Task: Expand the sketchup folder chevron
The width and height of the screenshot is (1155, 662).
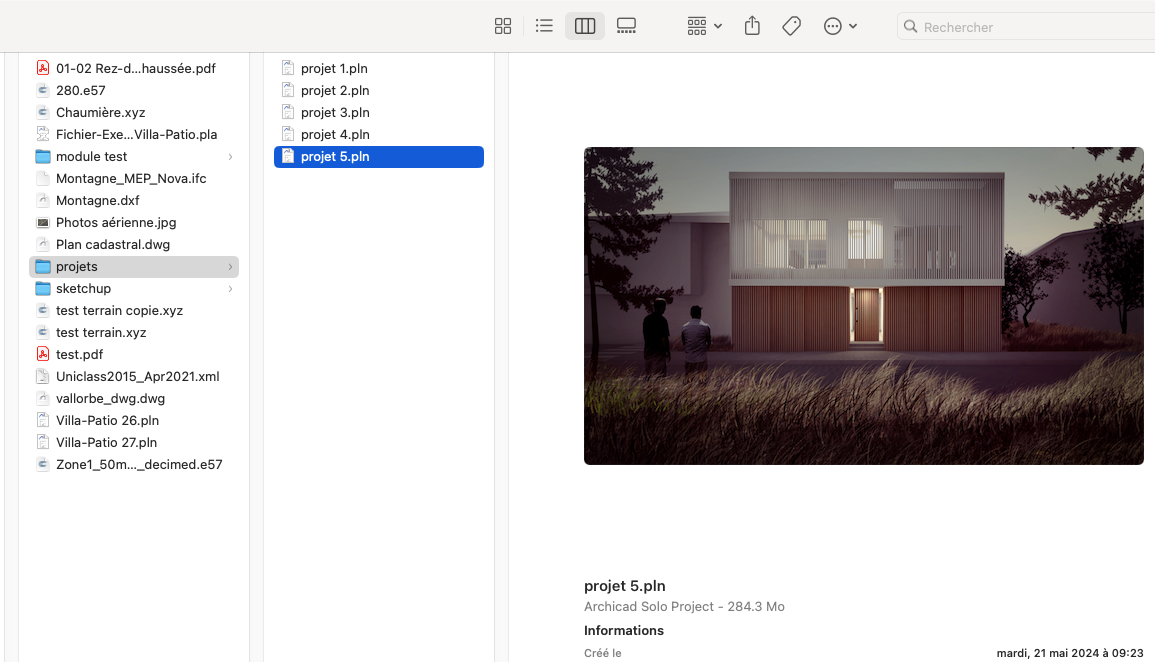Action: coord(231,289)
